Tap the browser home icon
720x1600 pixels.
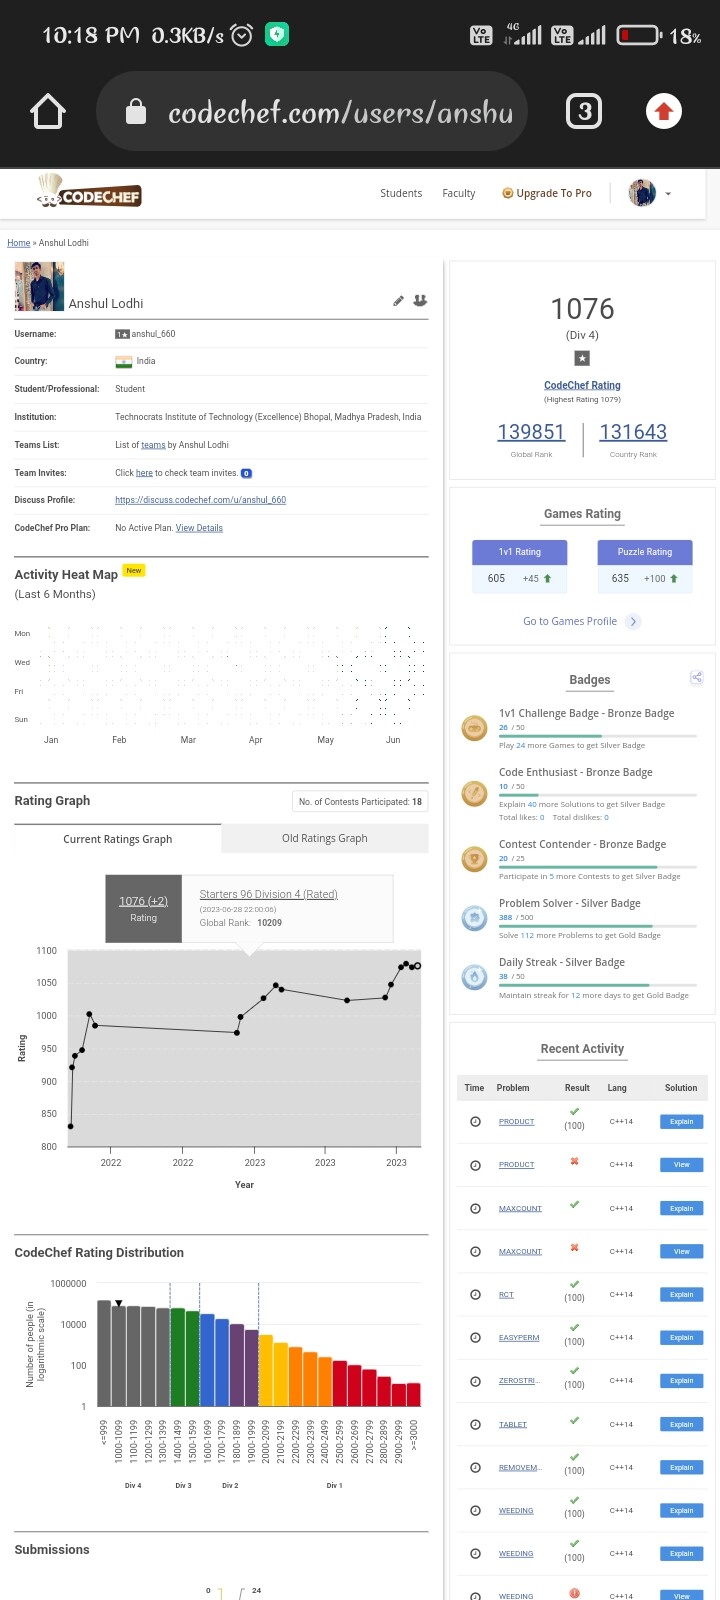pyautogui.click(x=48, y=112)
